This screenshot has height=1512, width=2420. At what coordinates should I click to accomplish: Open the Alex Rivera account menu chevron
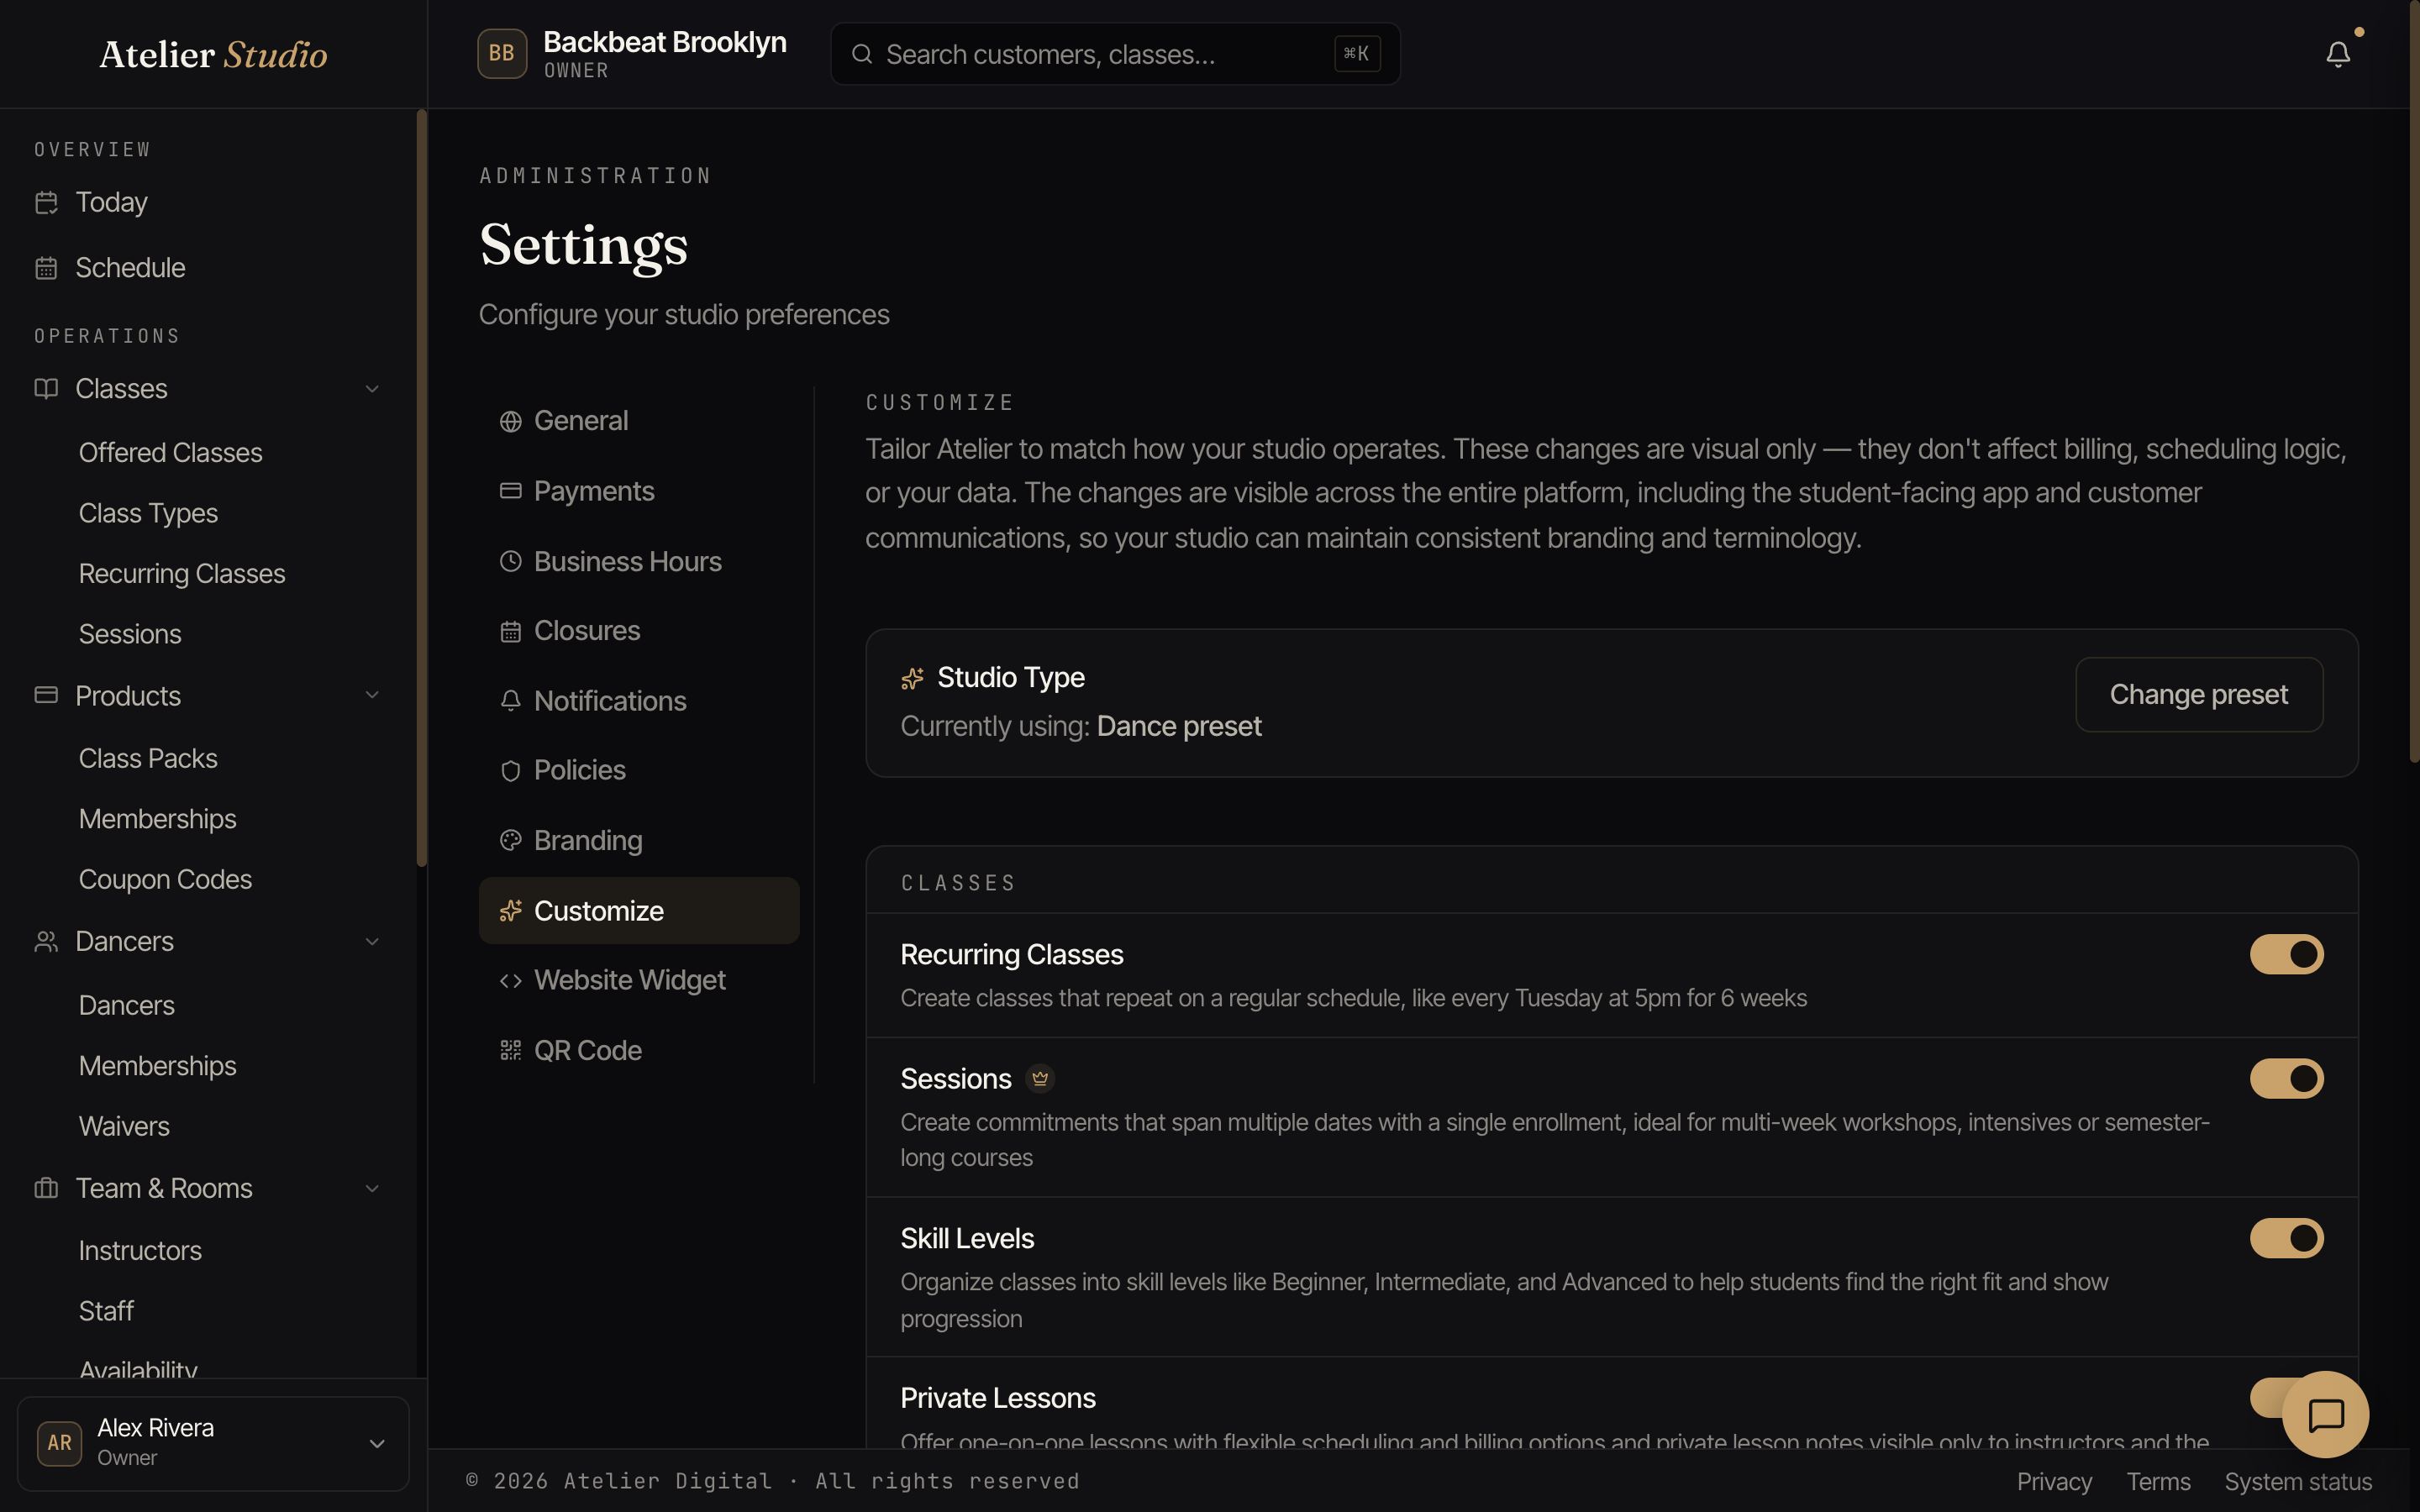click(377, 1443)
